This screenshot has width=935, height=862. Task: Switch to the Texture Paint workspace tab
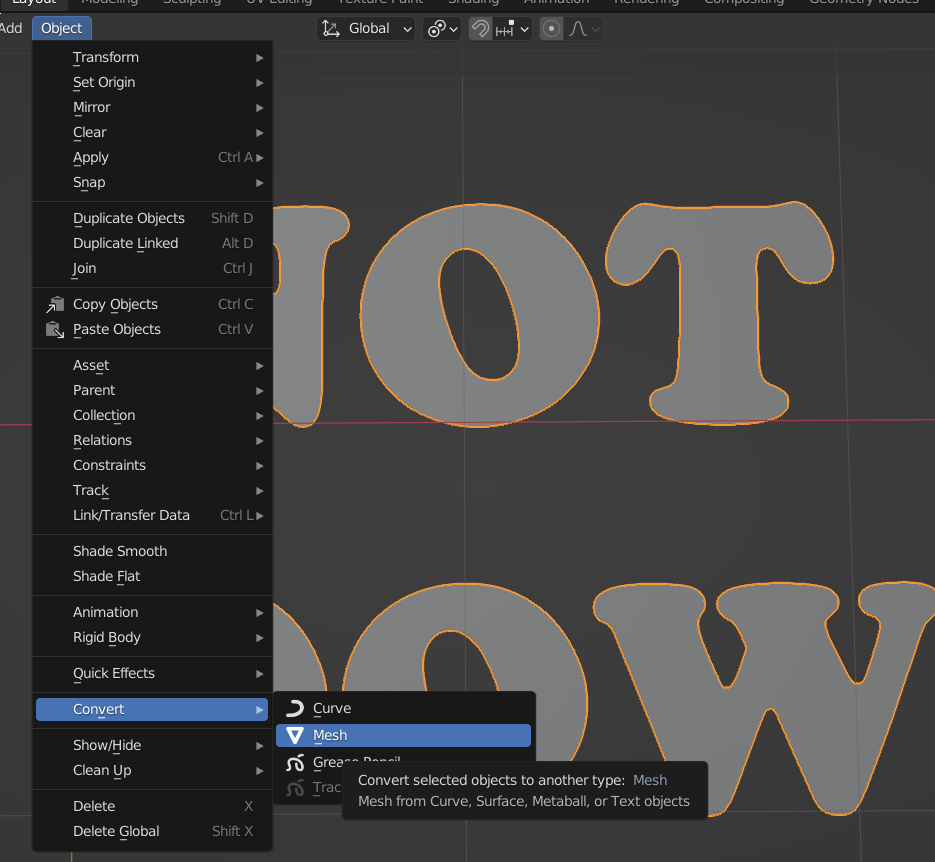pyautogui.click(x=380, y=2)
